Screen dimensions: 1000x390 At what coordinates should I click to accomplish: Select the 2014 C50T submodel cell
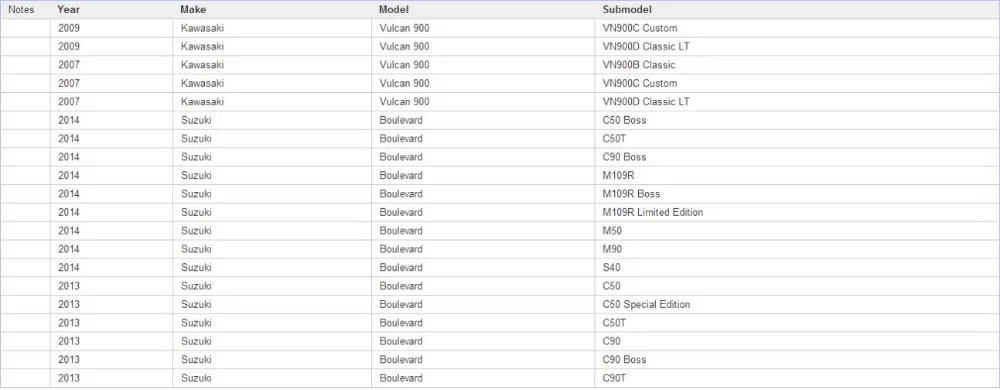tap(797, 139)
